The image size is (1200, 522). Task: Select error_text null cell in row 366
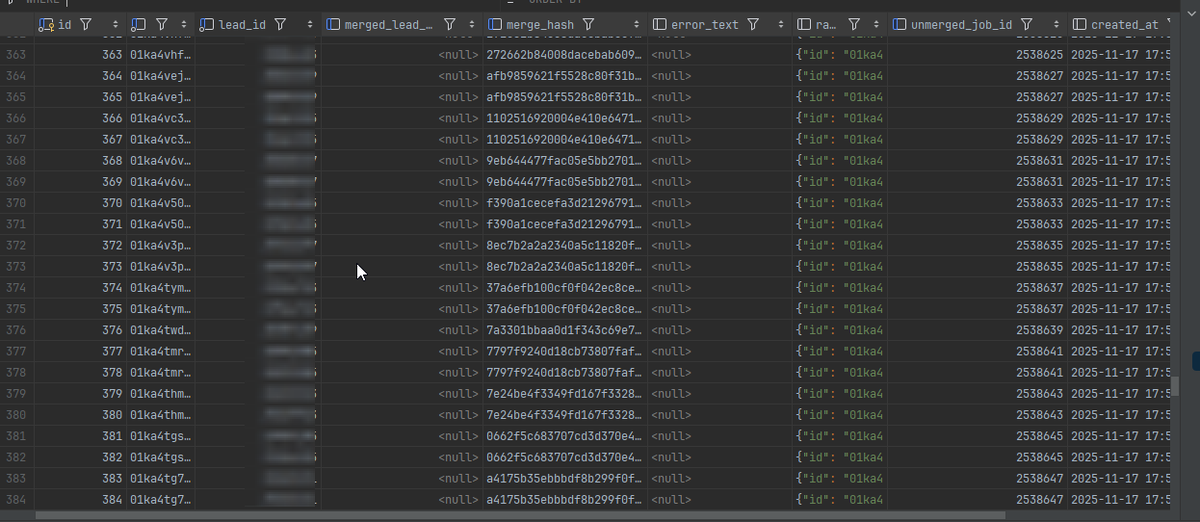pos(719,118)
